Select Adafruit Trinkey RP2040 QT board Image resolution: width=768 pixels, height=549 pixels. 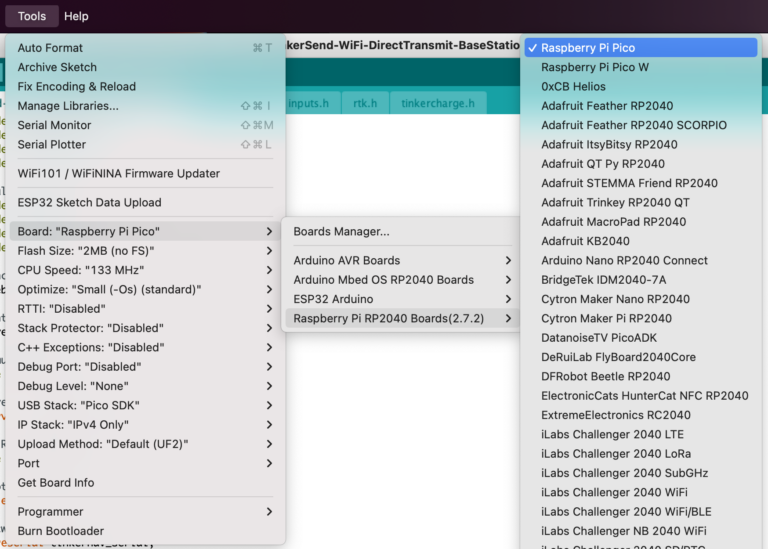coord(641,203)
